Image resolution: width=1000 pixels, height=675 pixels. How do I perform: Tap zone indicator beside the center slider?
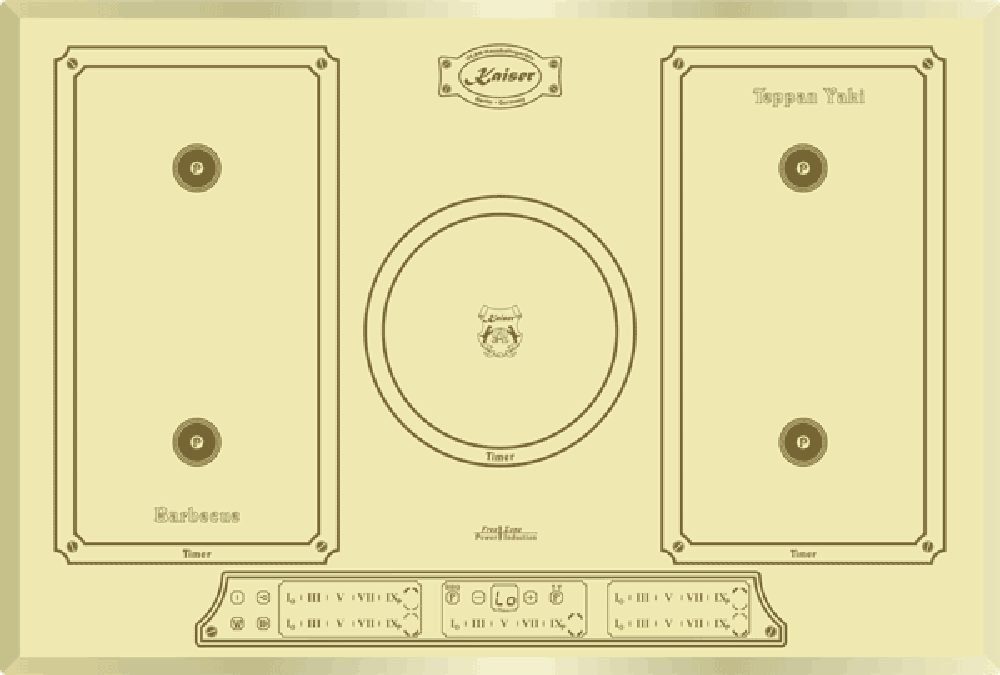click(x=575, y=625)
